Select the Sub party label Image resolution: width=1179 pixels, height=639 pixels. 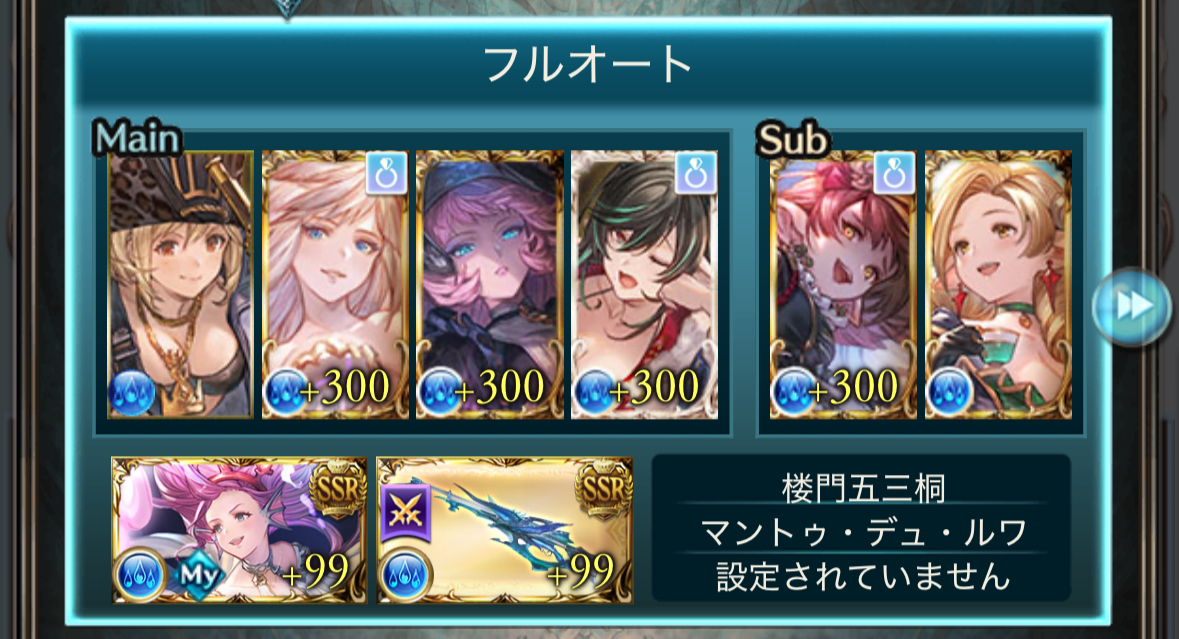tap(793, 138)
